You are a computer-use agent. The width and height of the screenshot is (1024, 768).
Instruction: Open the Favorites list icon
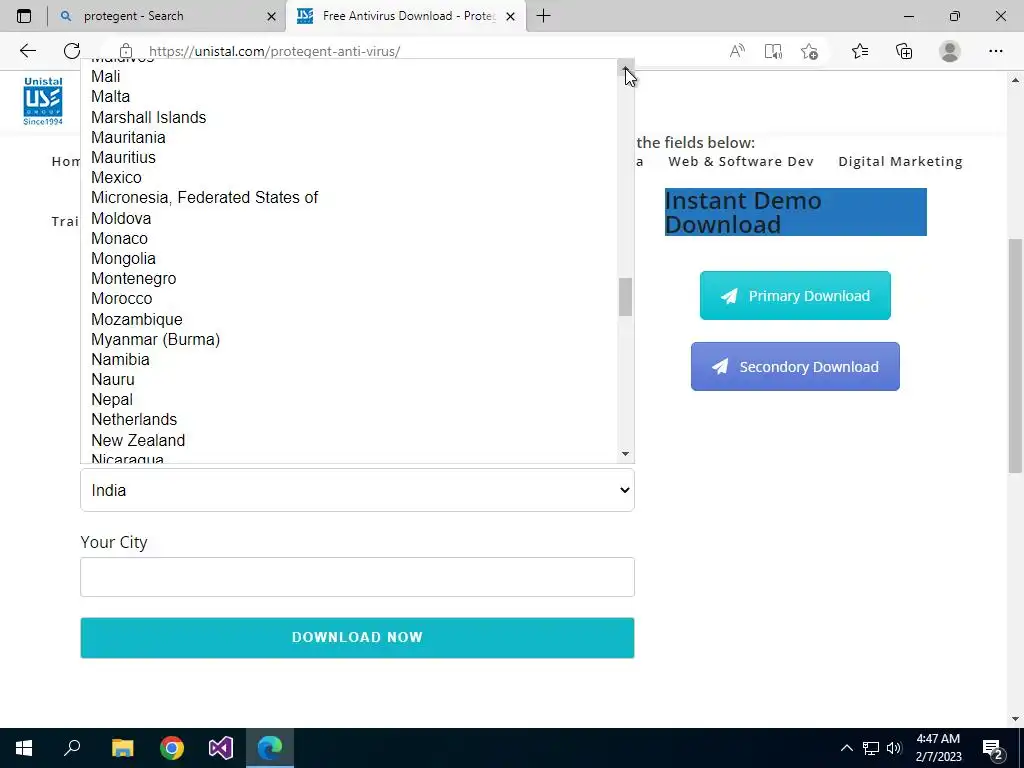860,51
